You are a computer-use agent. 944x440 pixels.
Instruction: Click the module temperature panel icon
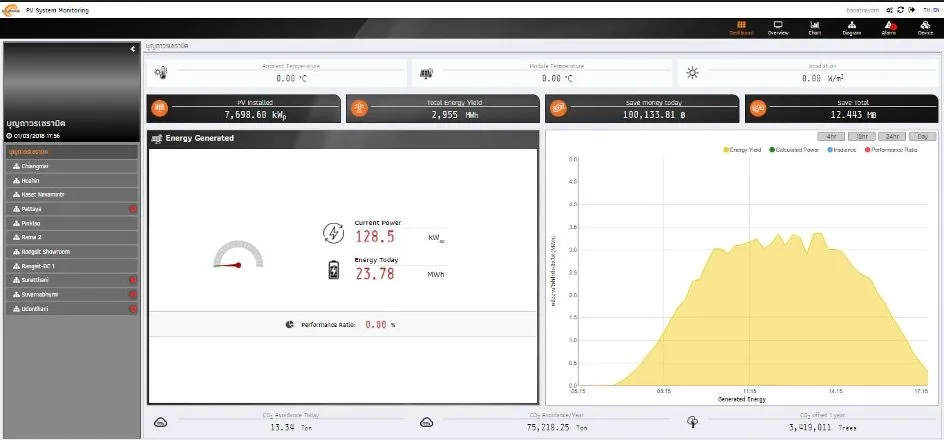(x=426, y=73)
